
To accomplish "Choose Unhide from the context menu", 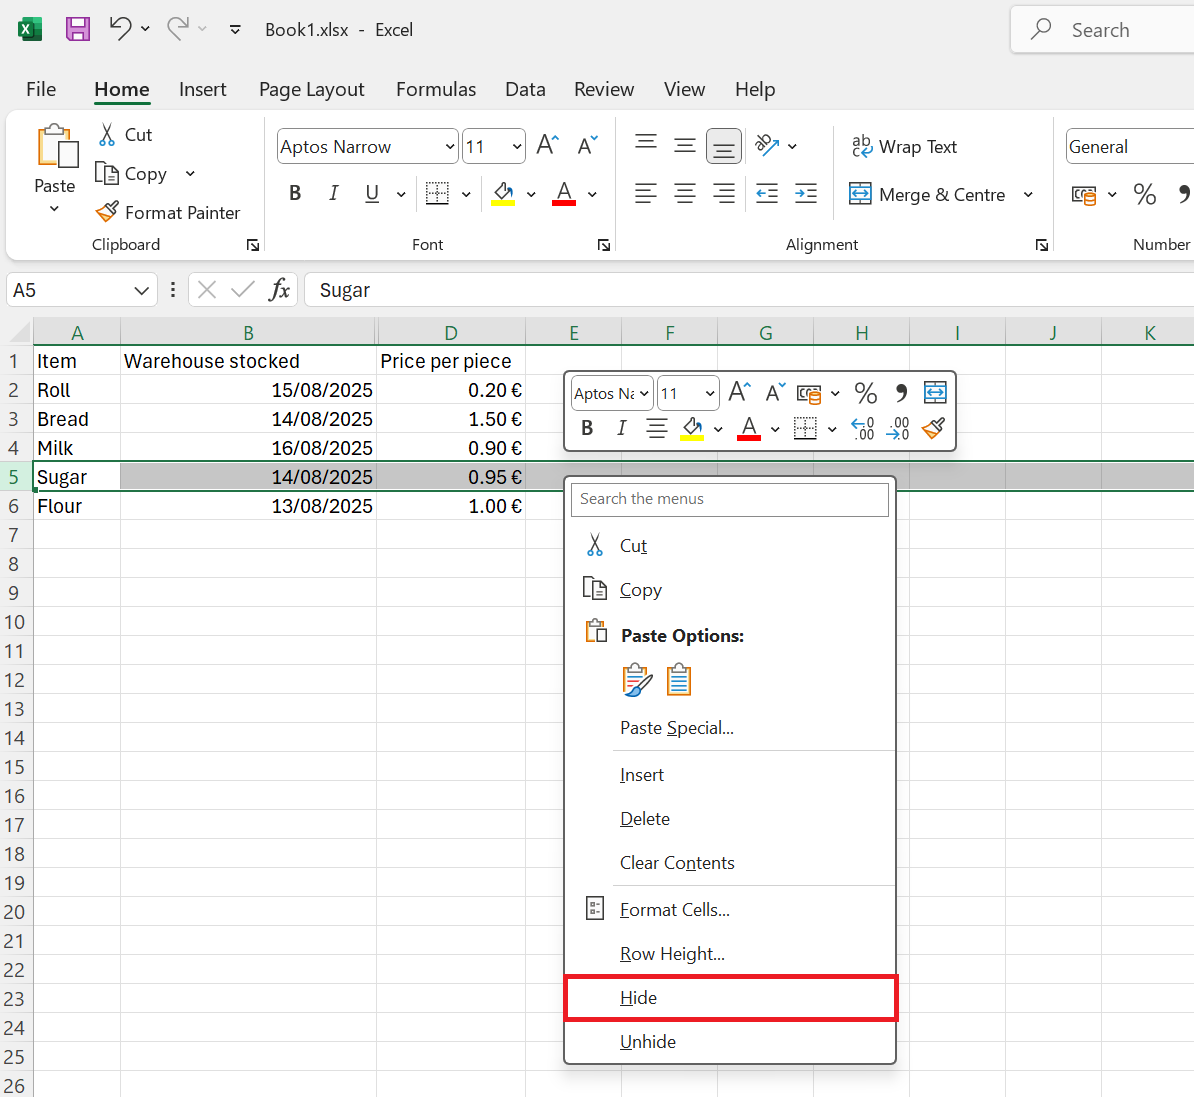I will pos(729,1042).
